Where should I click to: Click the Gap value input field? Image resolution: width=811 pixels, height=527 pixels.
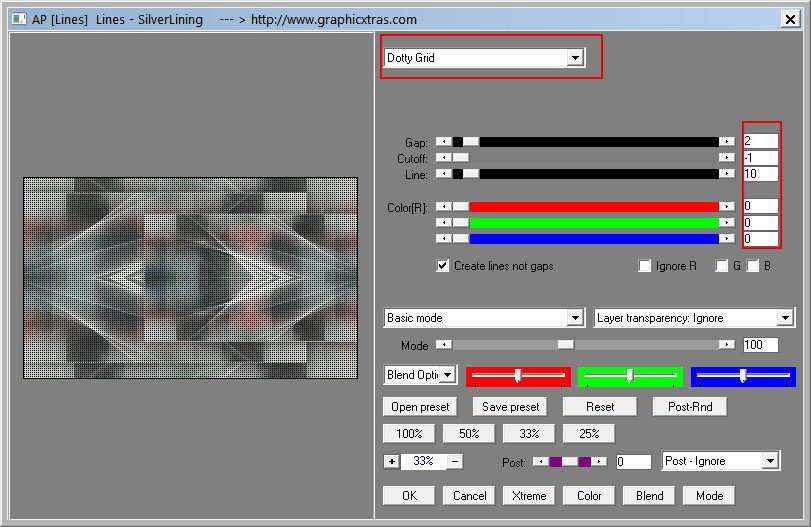pyautogui.click(x=760, y=142)
